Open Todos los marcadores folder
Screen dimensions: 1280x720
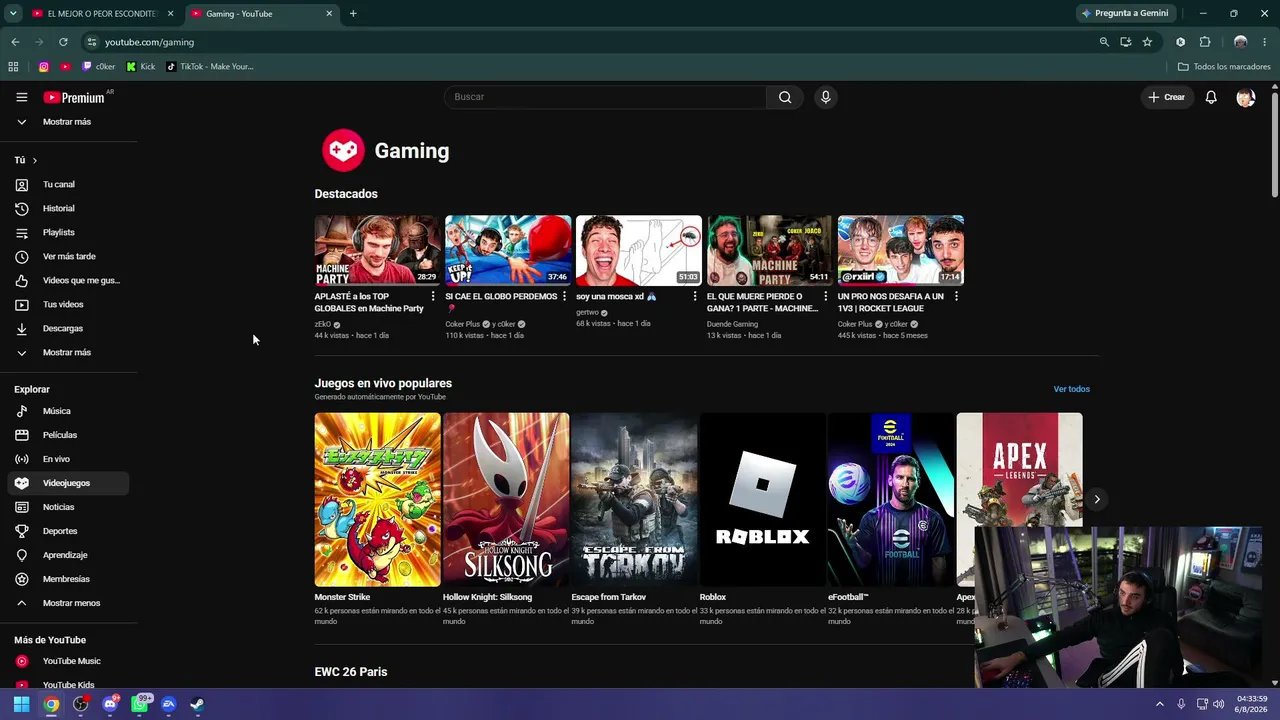tap(1224, 67)
